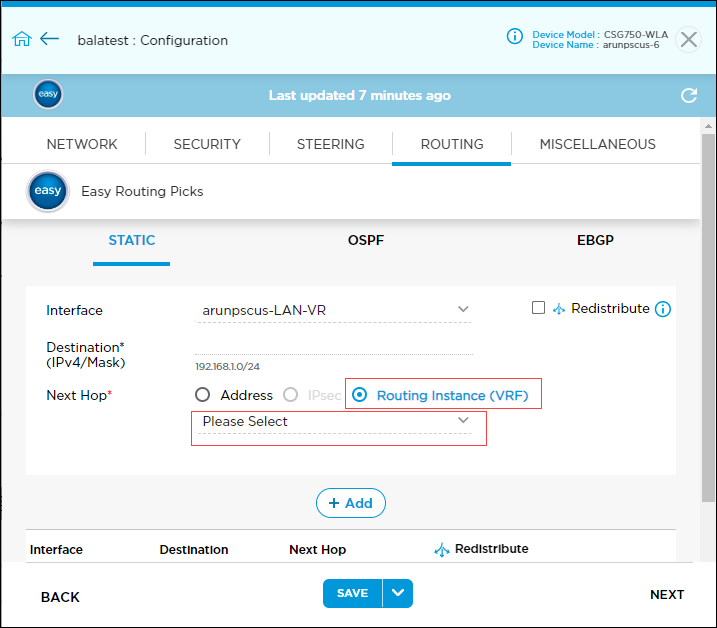The height and width of the screenshot is (628, 717).
Task: Open the OSPF routing tab
Action: pyautogui.click(x=365, y=240)
